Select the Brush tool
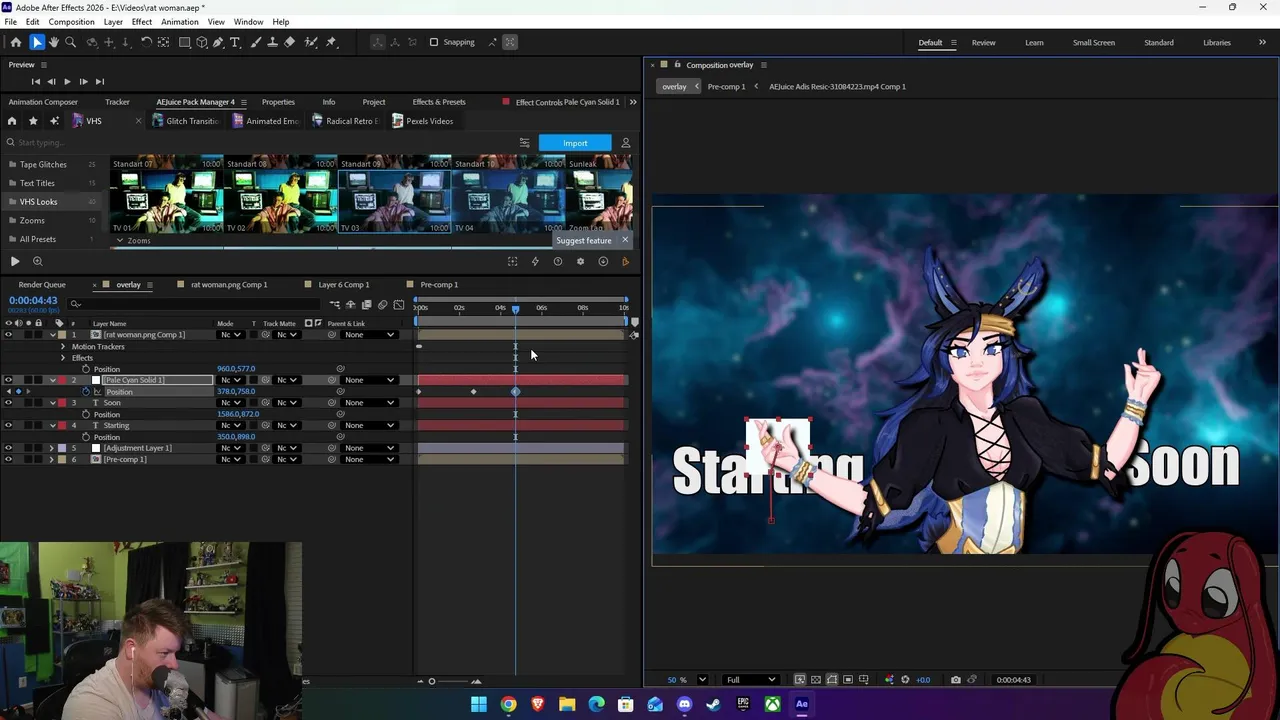The height and width of the screenshot is (720, 1280). [255, 42]
